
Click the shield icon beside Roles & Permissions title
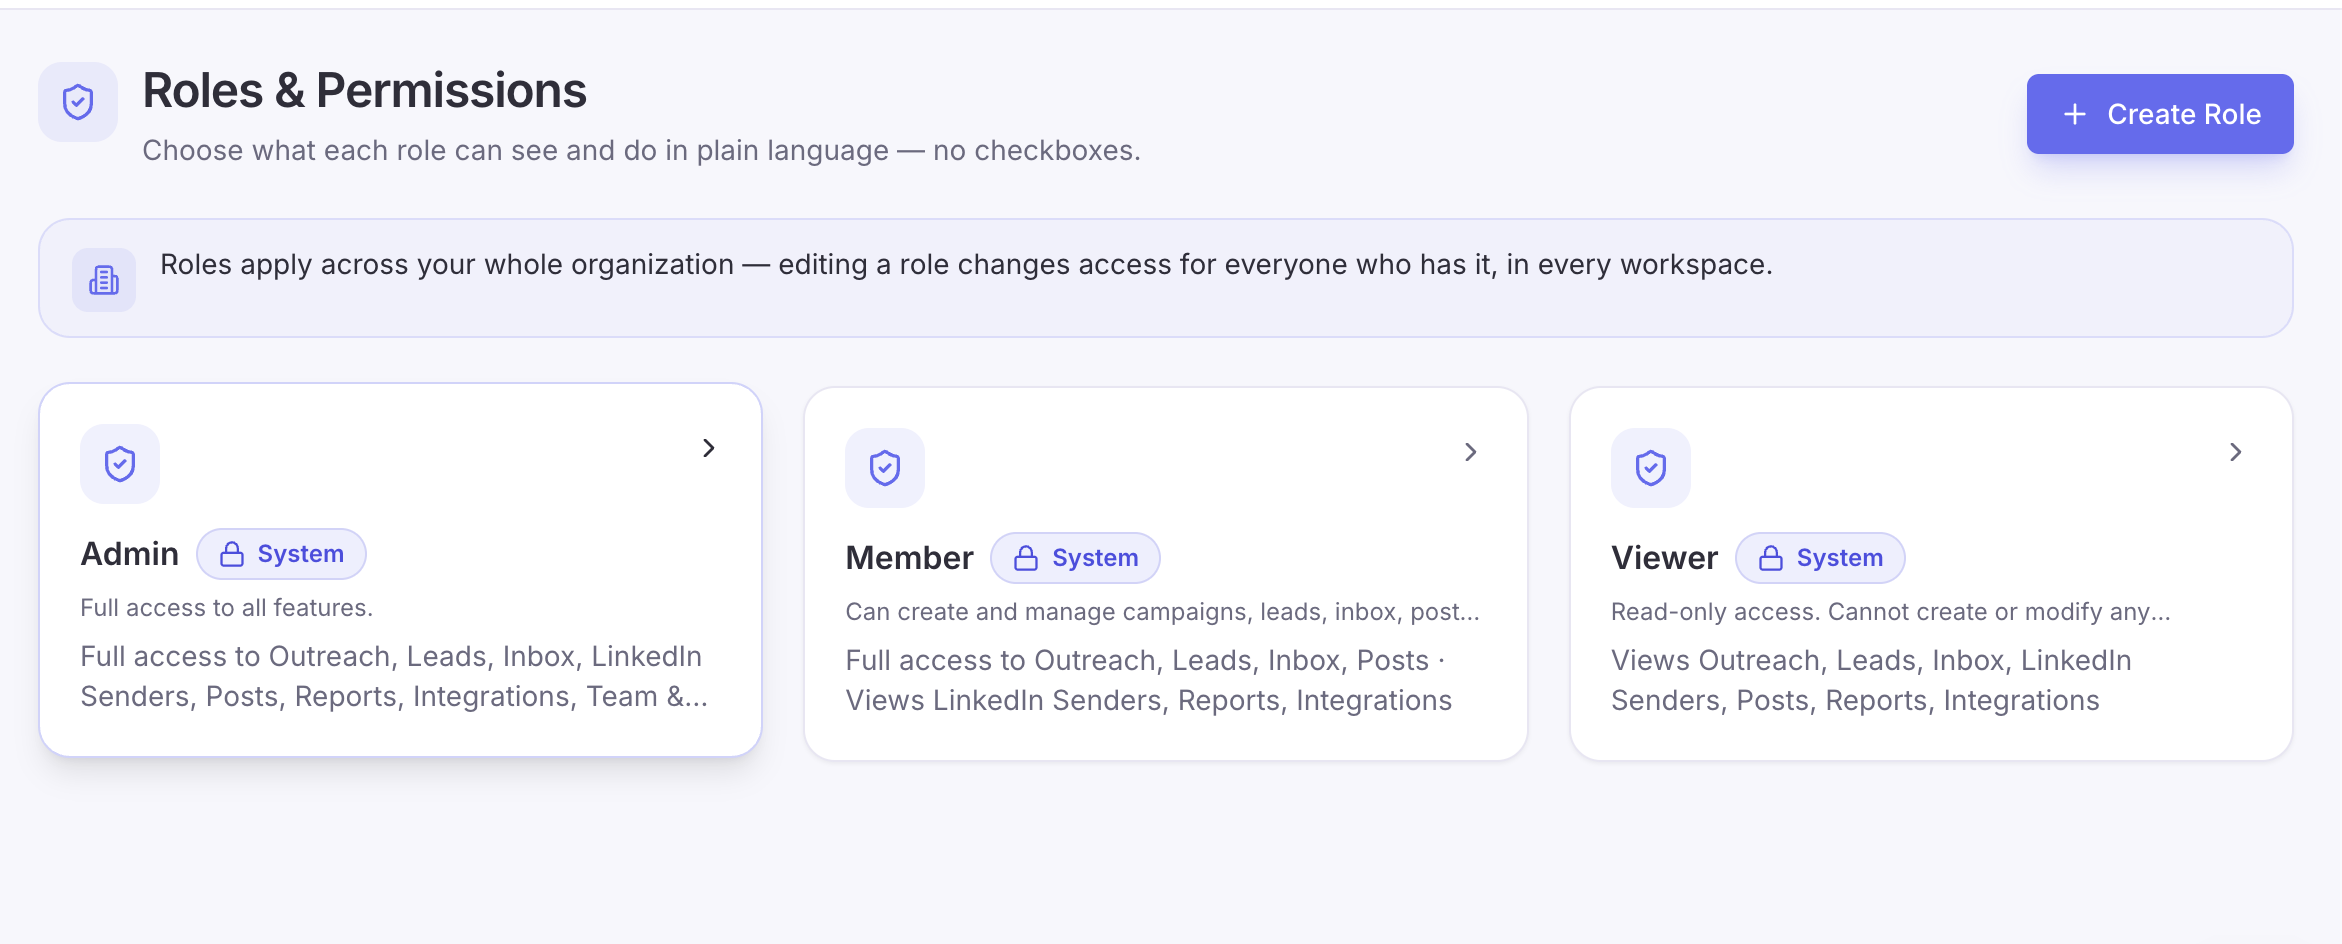(78, 102)
